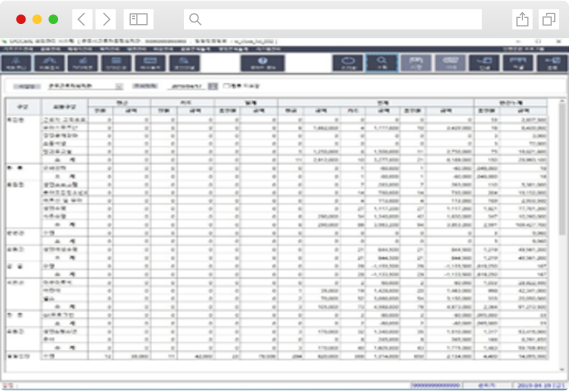Tick the checkbox next to the date field

226,86
